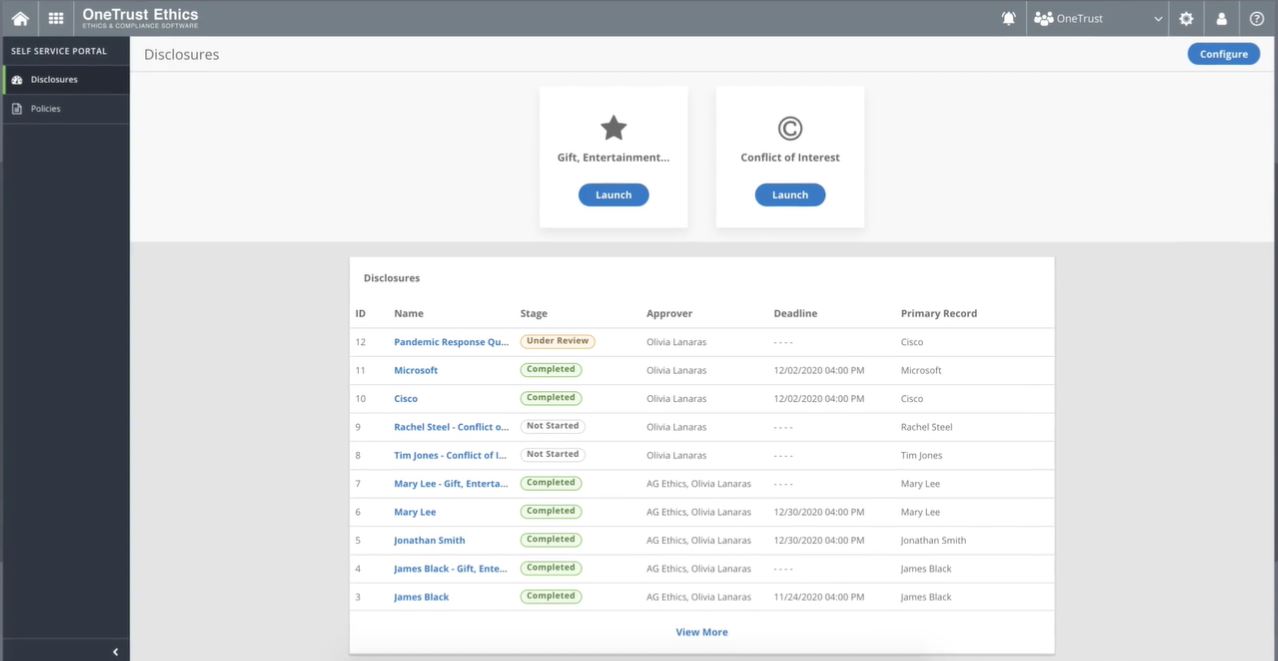Open the Mary Lee disclosure with ID 6
This screenshot has height=661, width=1278.
(x=415, y=512)
